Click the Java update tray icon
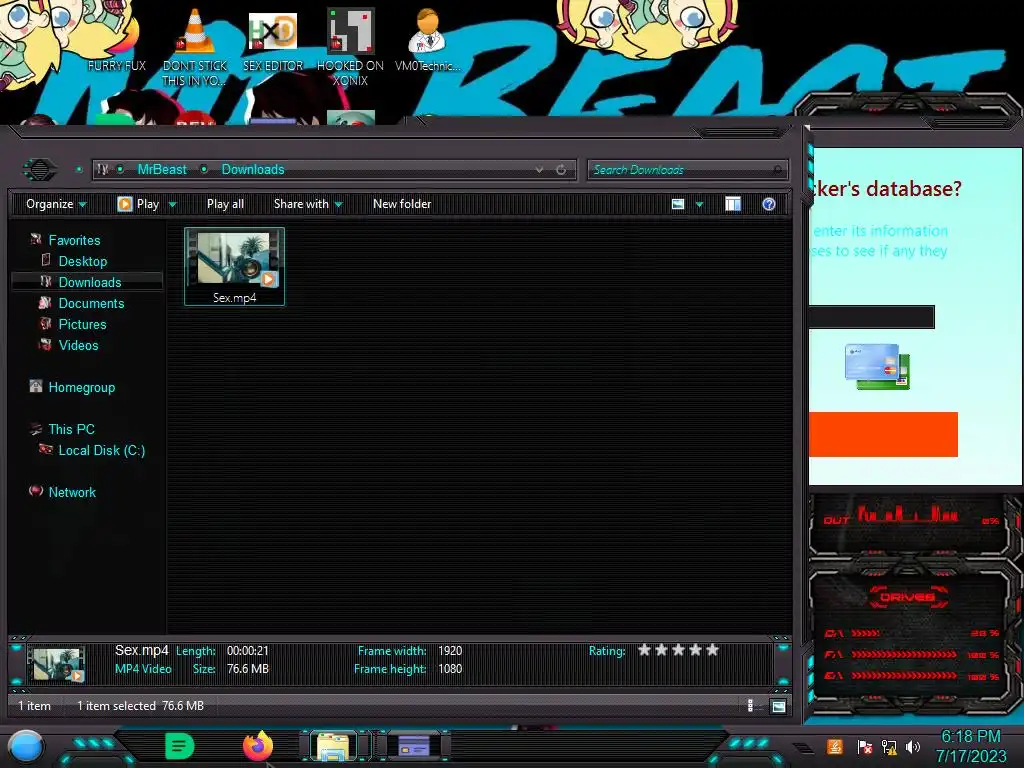 tap(835, 746)
